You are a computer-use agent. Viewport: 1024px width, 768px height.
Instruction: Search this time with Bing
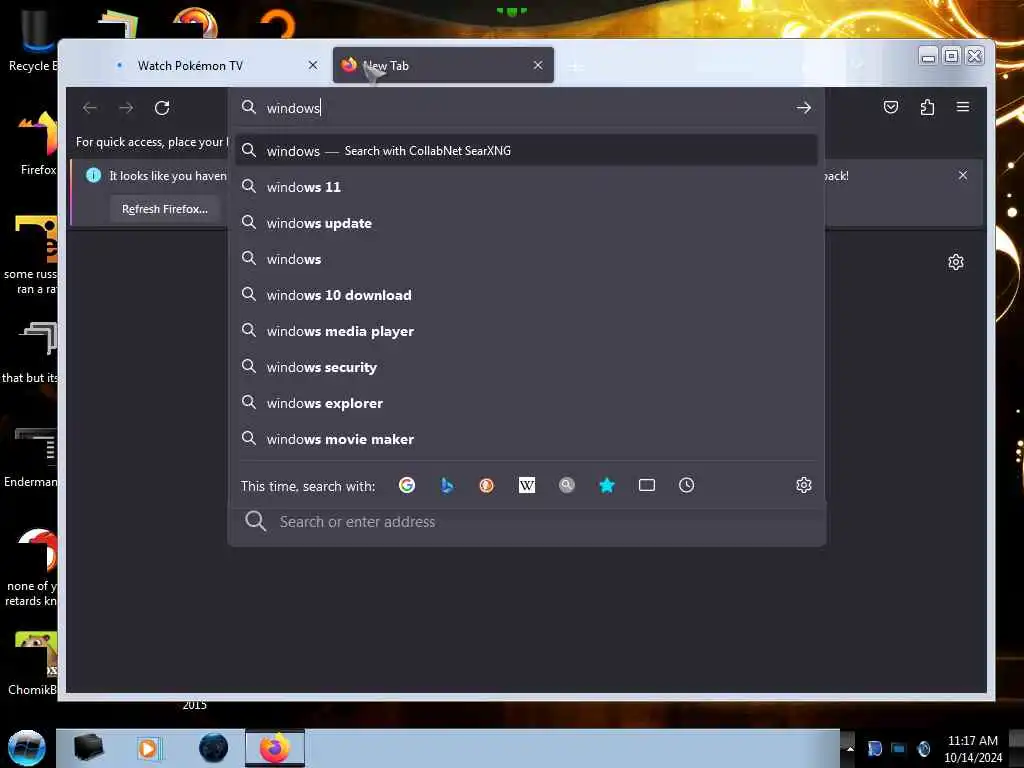(447, 485)
